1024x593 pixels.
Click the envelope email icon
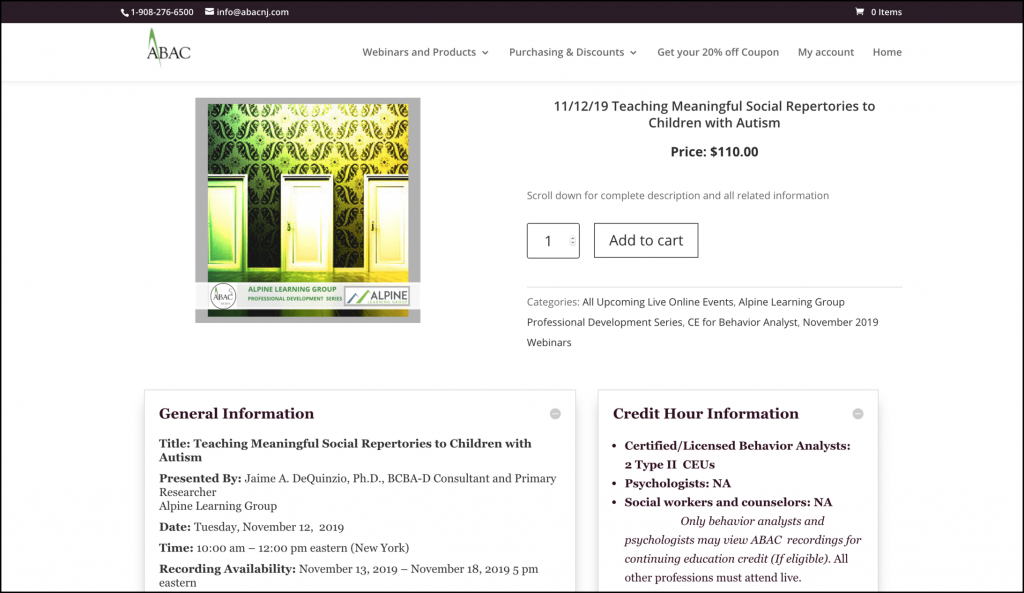[x=209, y=12]
